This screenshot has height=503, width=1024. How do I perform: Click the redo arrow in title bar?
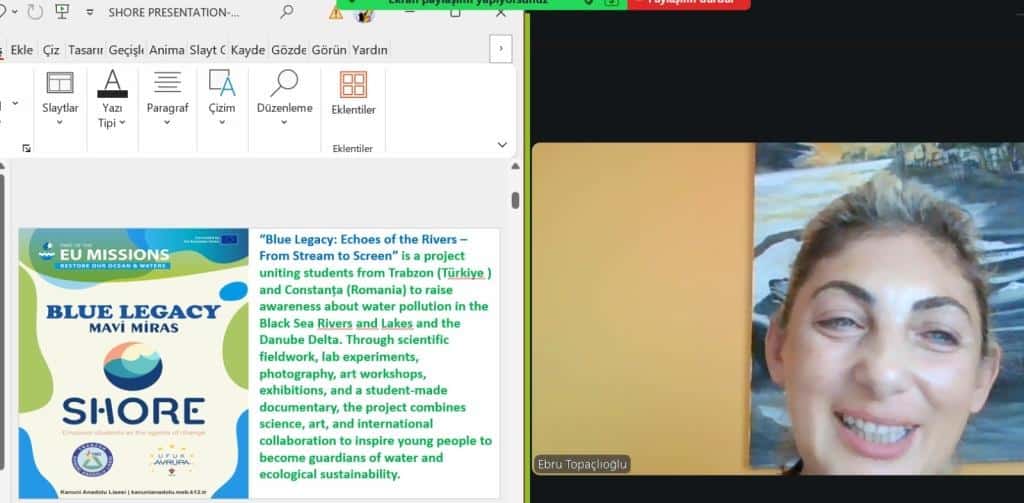35,12
